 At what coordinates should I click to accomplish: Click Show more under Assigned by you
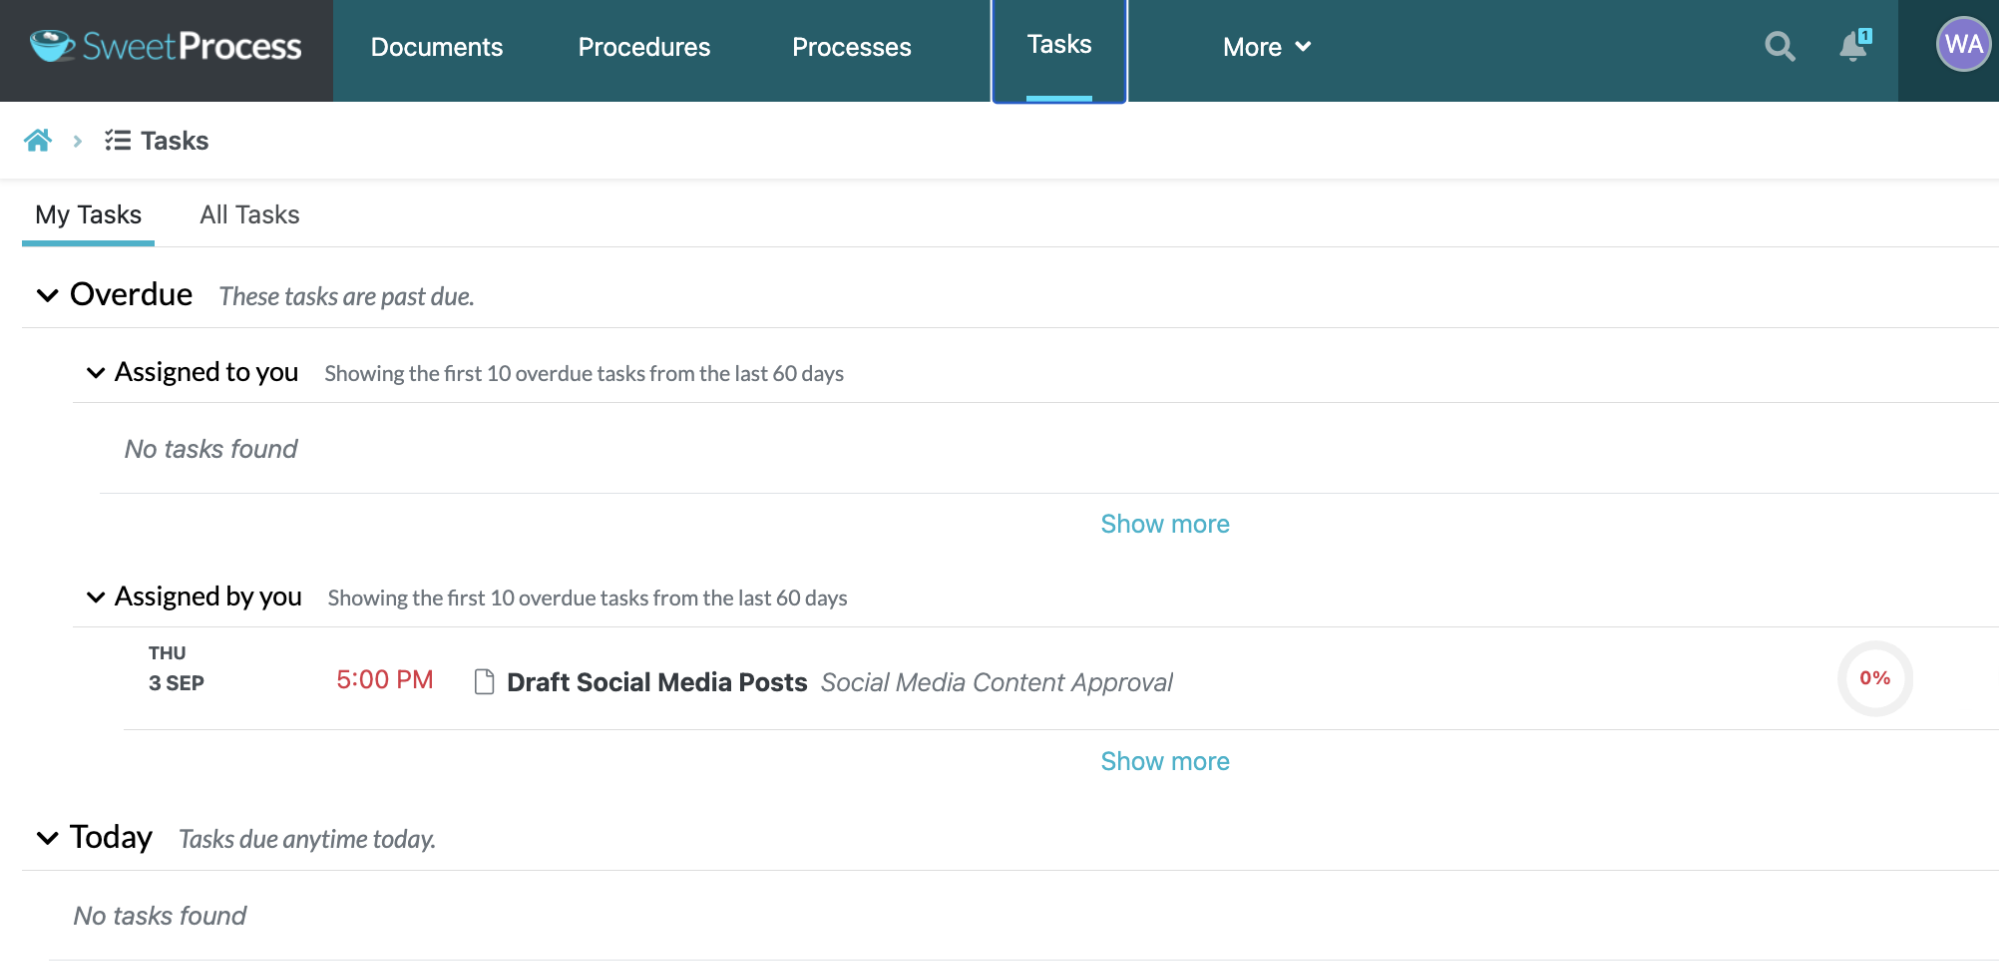[1165, 761]
